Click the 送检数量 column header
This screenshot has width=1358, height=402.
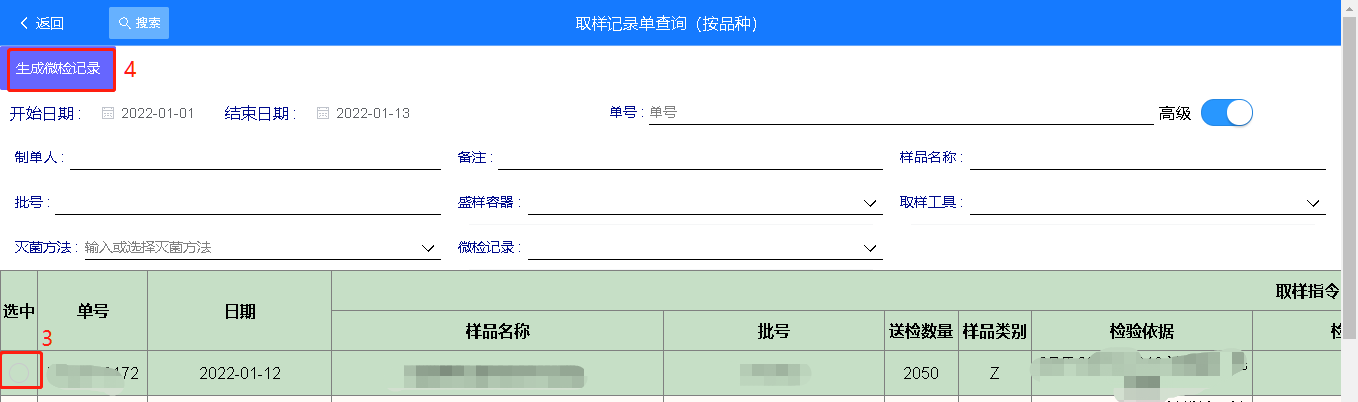(x=920, y=331)
